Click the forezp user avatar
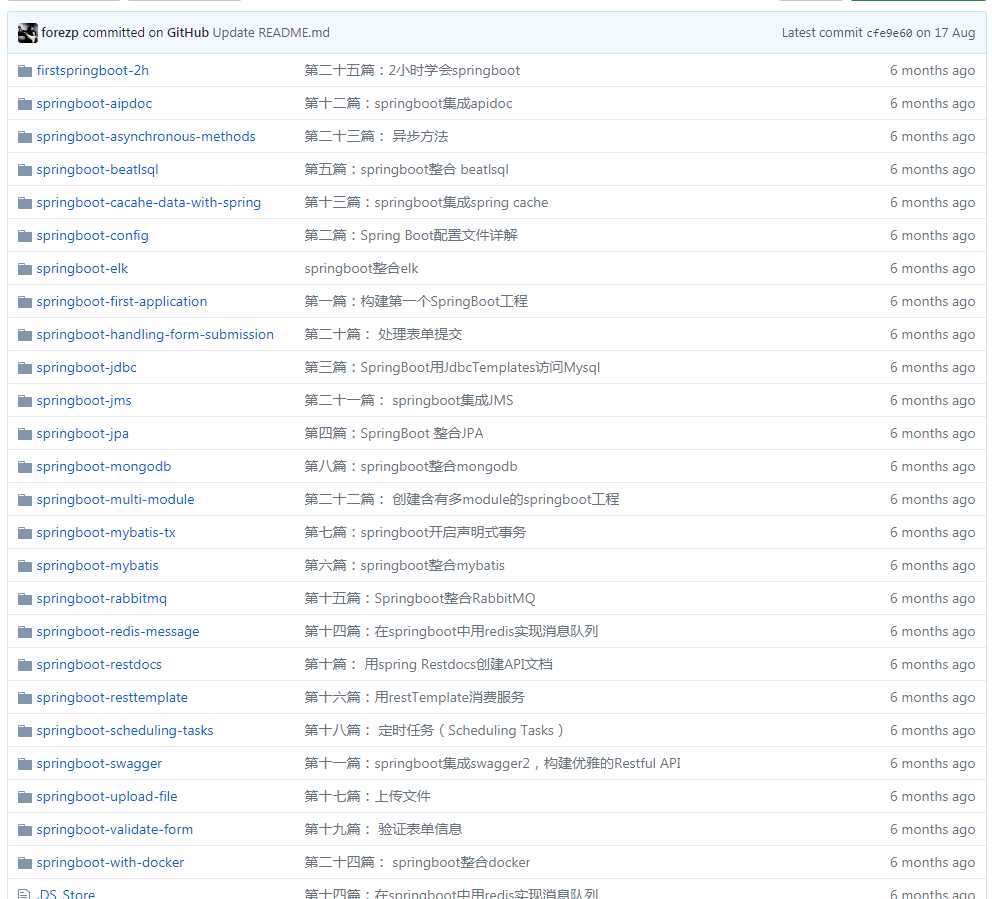This screenshot has width=992, height=899. tap(28, 33)
